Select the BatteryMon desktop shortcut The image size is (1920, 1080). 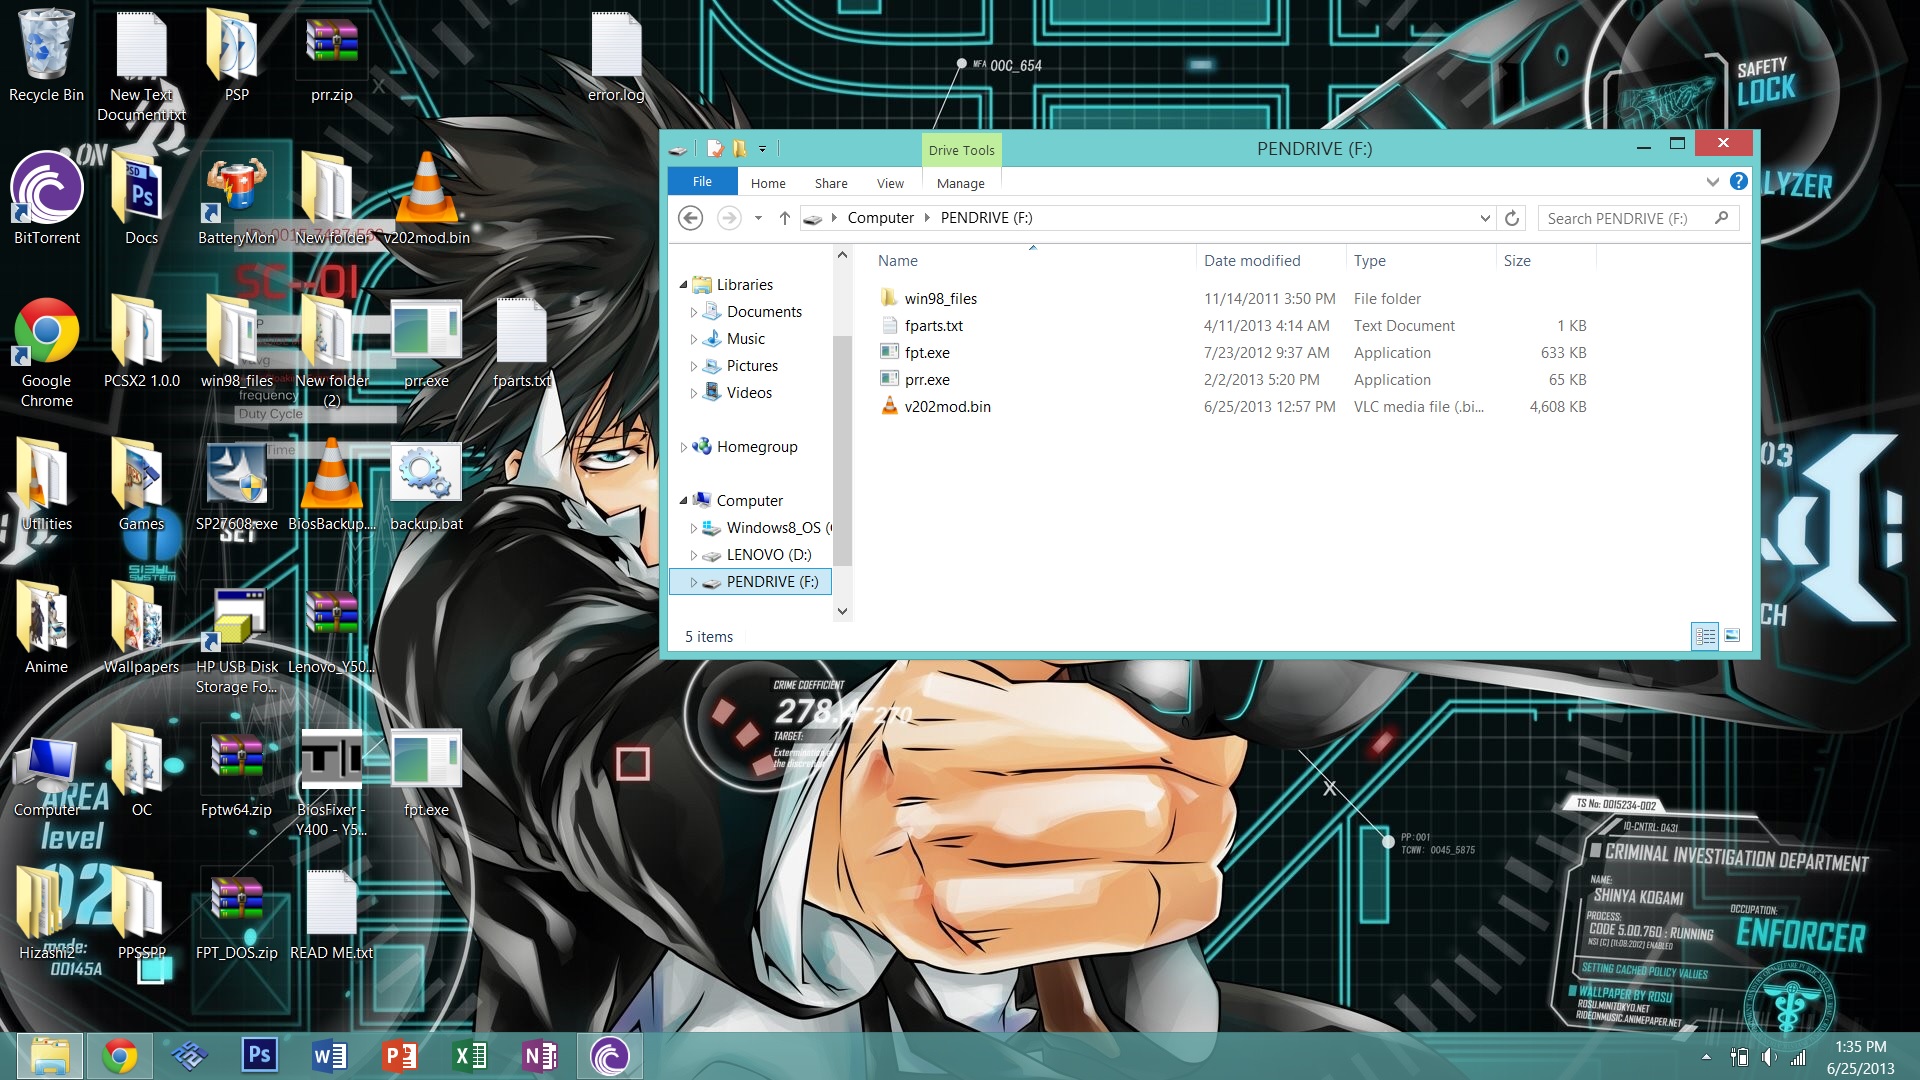click(236, 198)
